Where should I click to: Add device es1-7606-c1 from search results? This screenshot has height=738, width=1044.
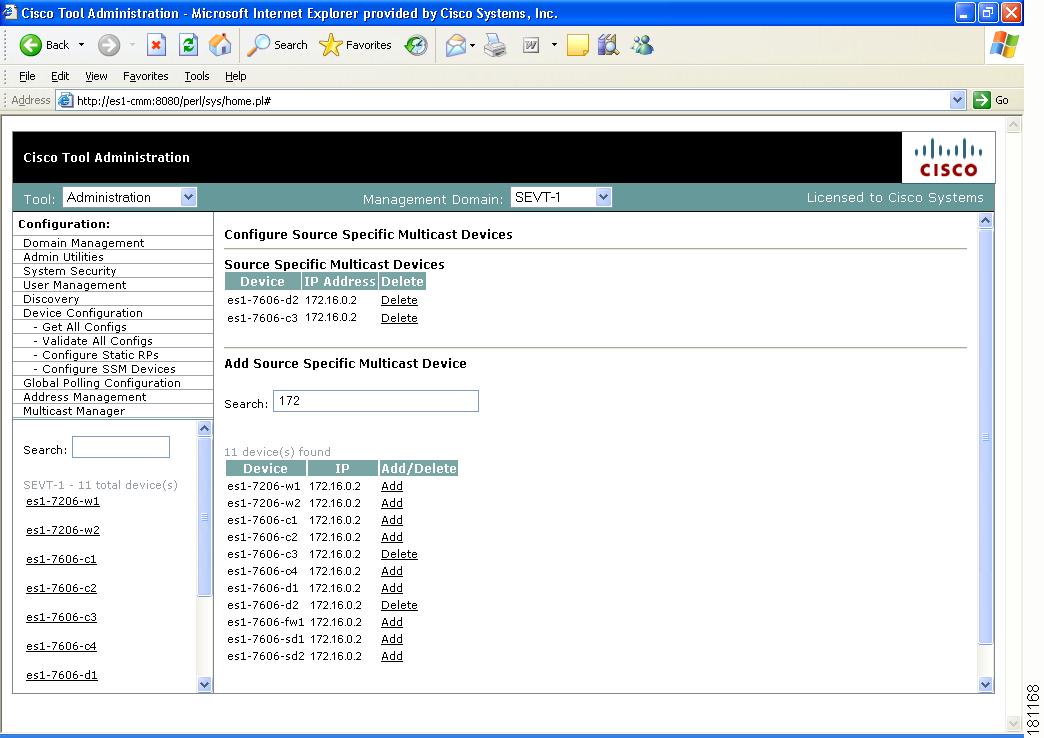[392, 520]
